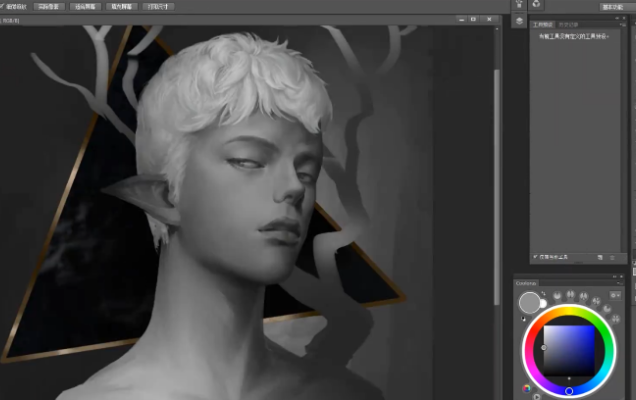Click the Fill Screen button

121,6
